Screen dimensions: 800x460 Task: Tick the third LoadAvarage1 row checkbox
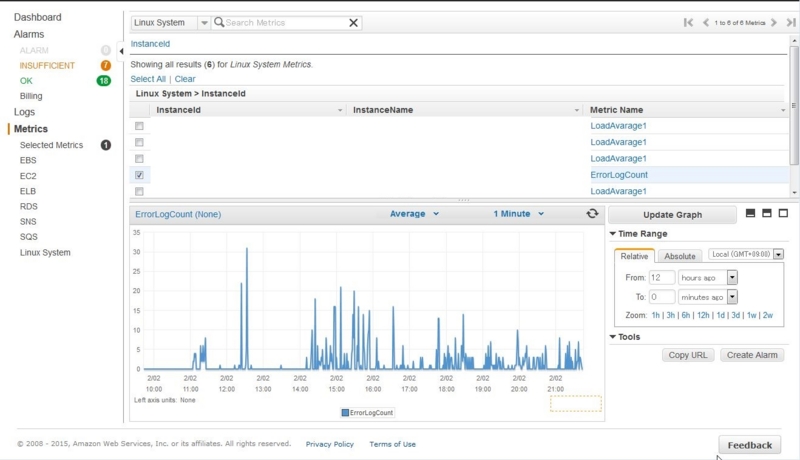139,159
